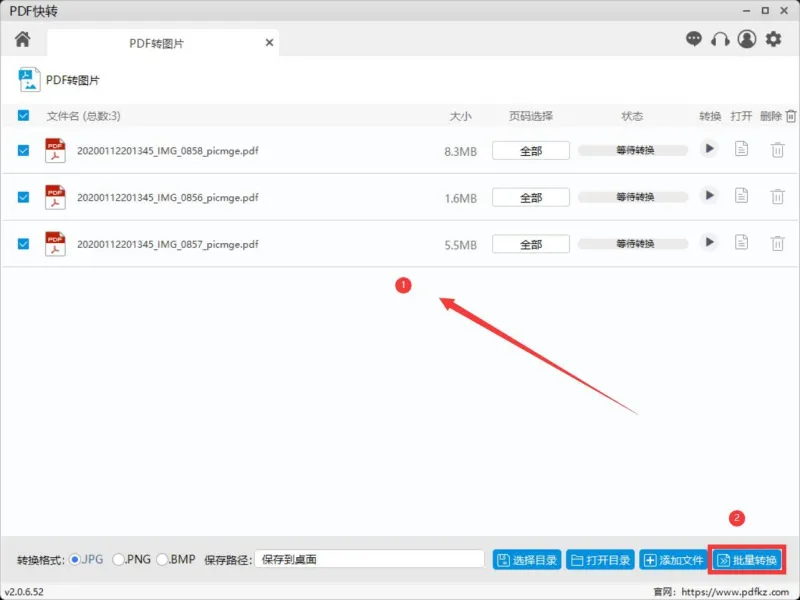800x600 pixels.
Task: Click the 页码选择 column header
Action: click(x=531, y=116)
